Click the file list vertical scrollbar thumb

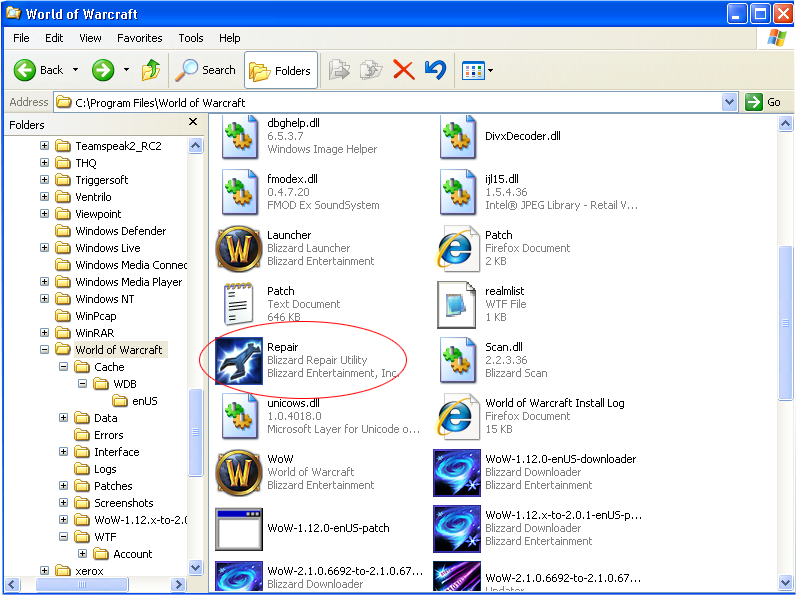coord(785,323)
